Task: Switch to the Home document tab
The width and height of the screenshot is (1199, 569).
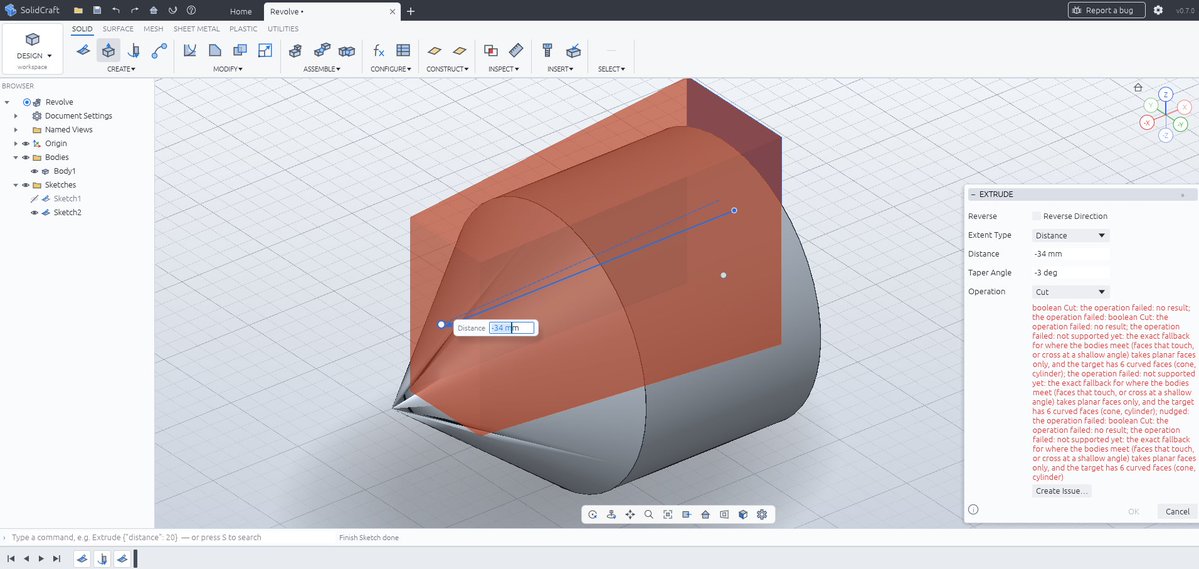Action: pos(241,11)
